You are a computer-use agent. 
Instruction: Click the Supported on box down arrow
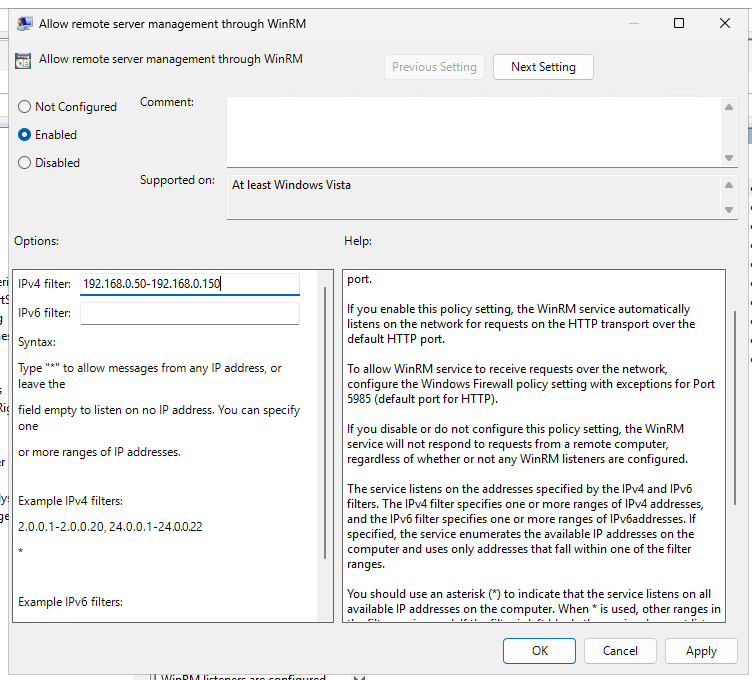tap(729, 208)
